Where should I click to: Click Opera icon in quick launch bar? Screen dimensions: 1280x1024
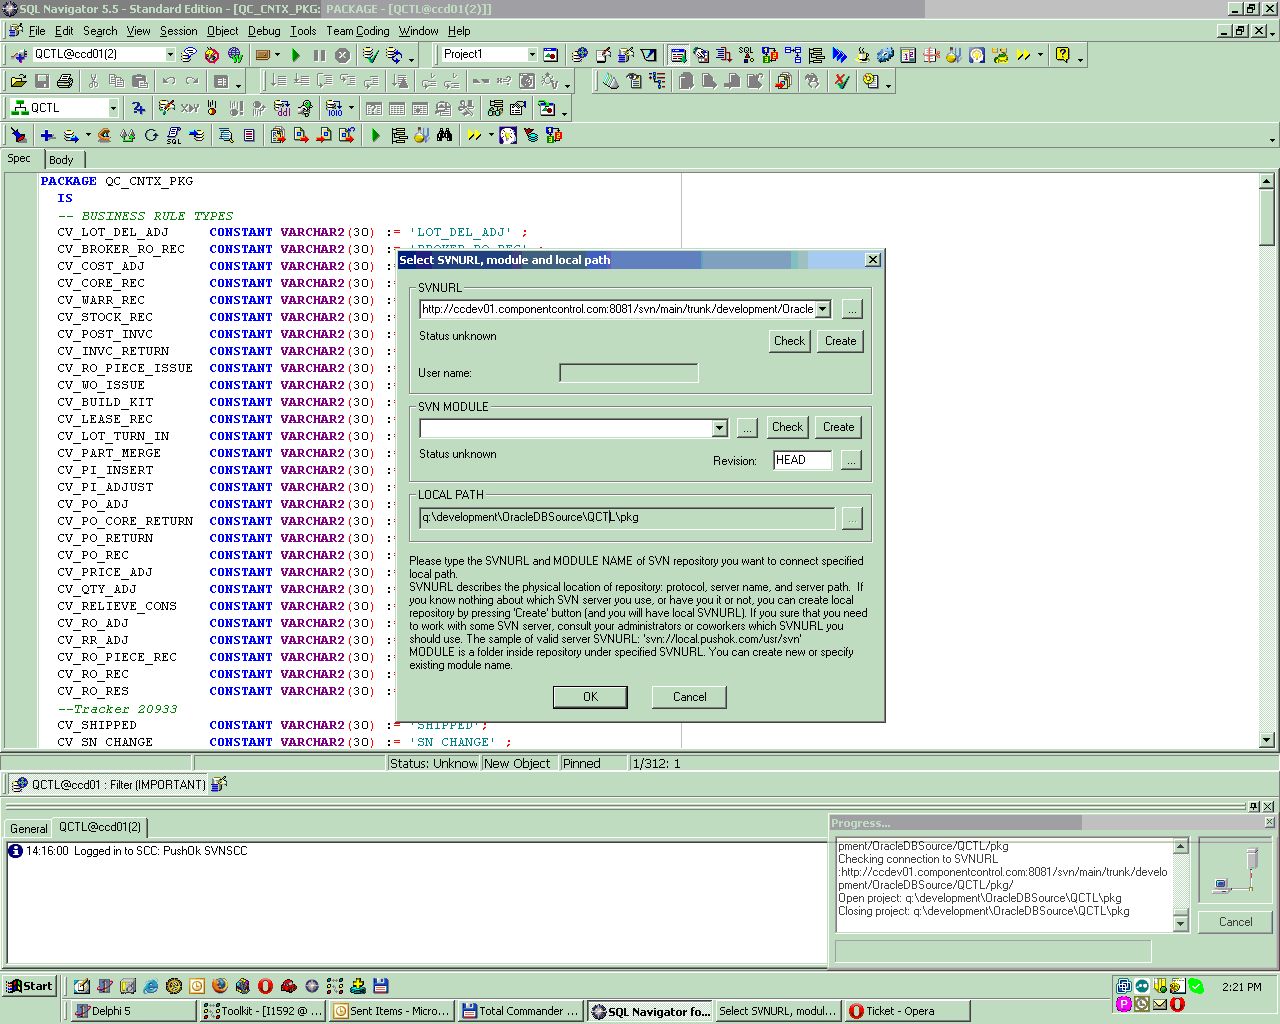pos(265,986)
